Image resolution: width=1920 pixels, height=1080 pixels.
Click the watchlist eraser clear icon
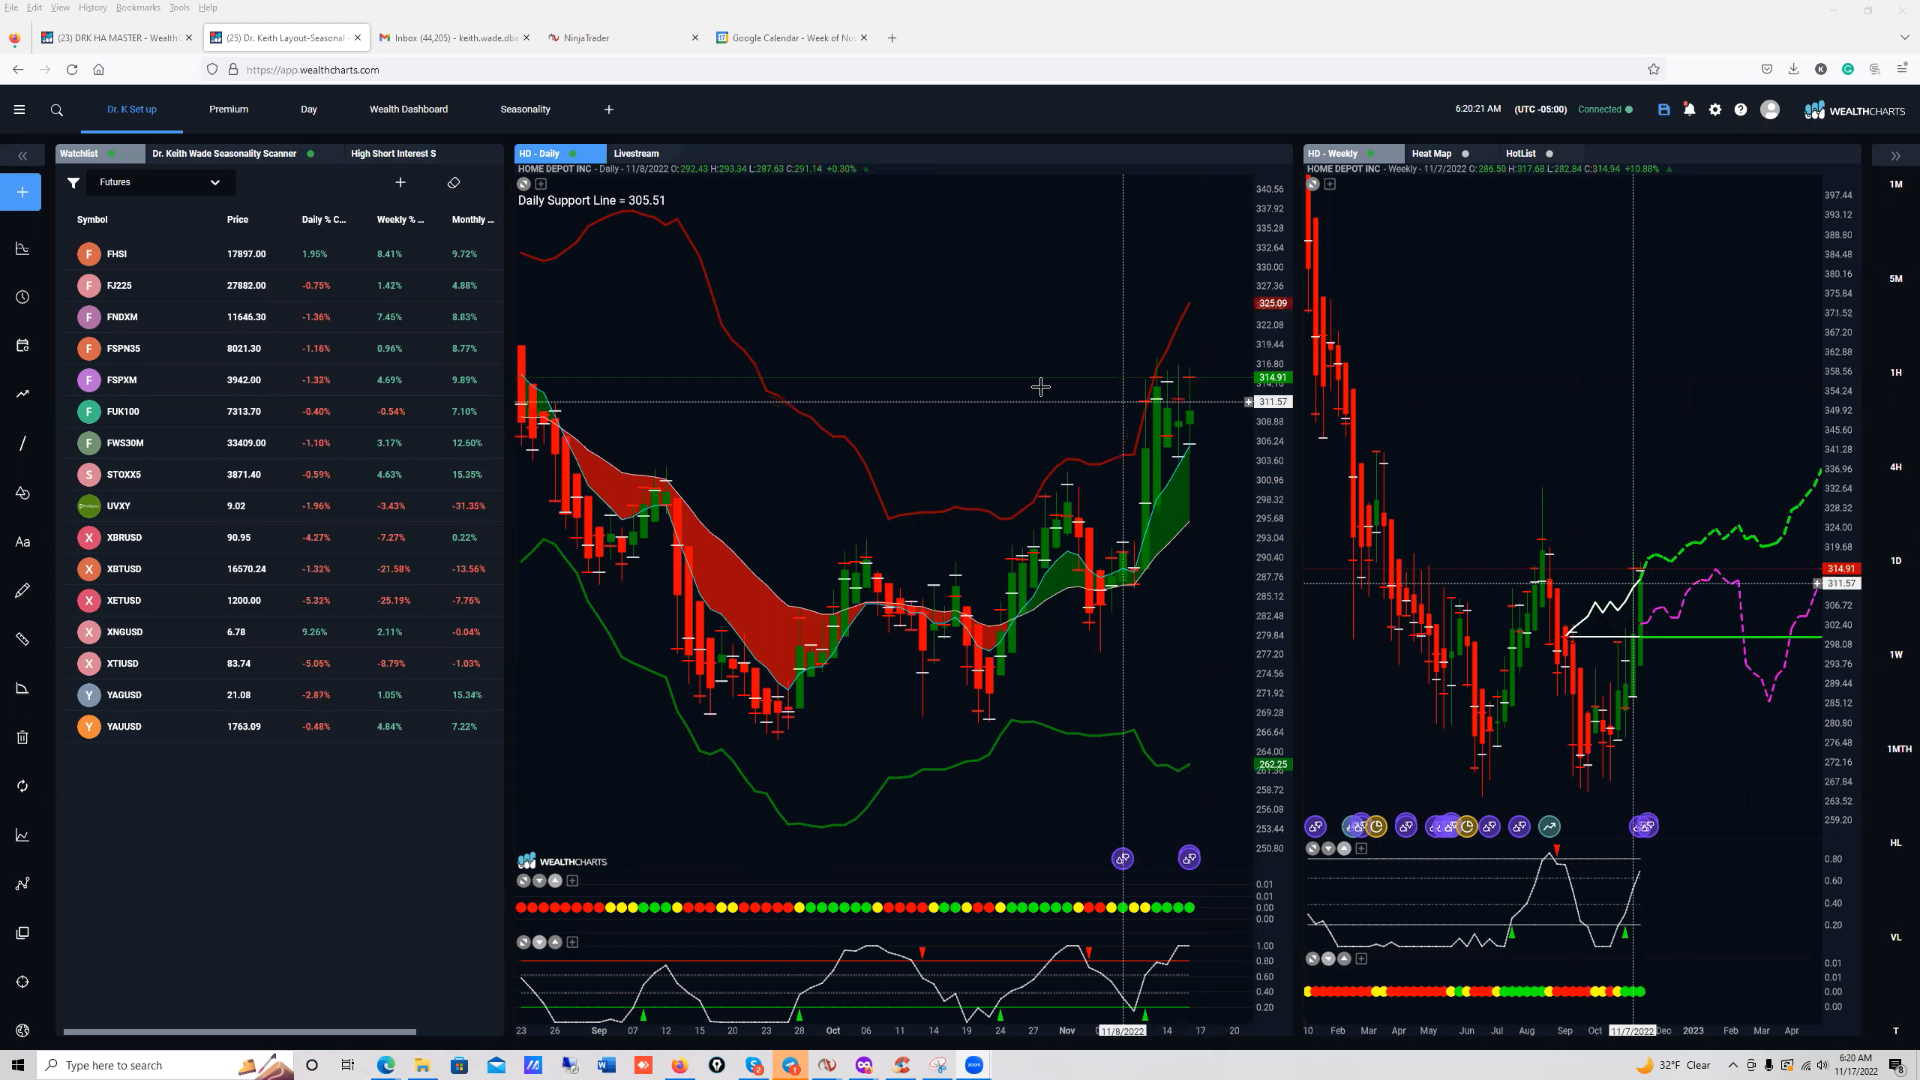454,182
